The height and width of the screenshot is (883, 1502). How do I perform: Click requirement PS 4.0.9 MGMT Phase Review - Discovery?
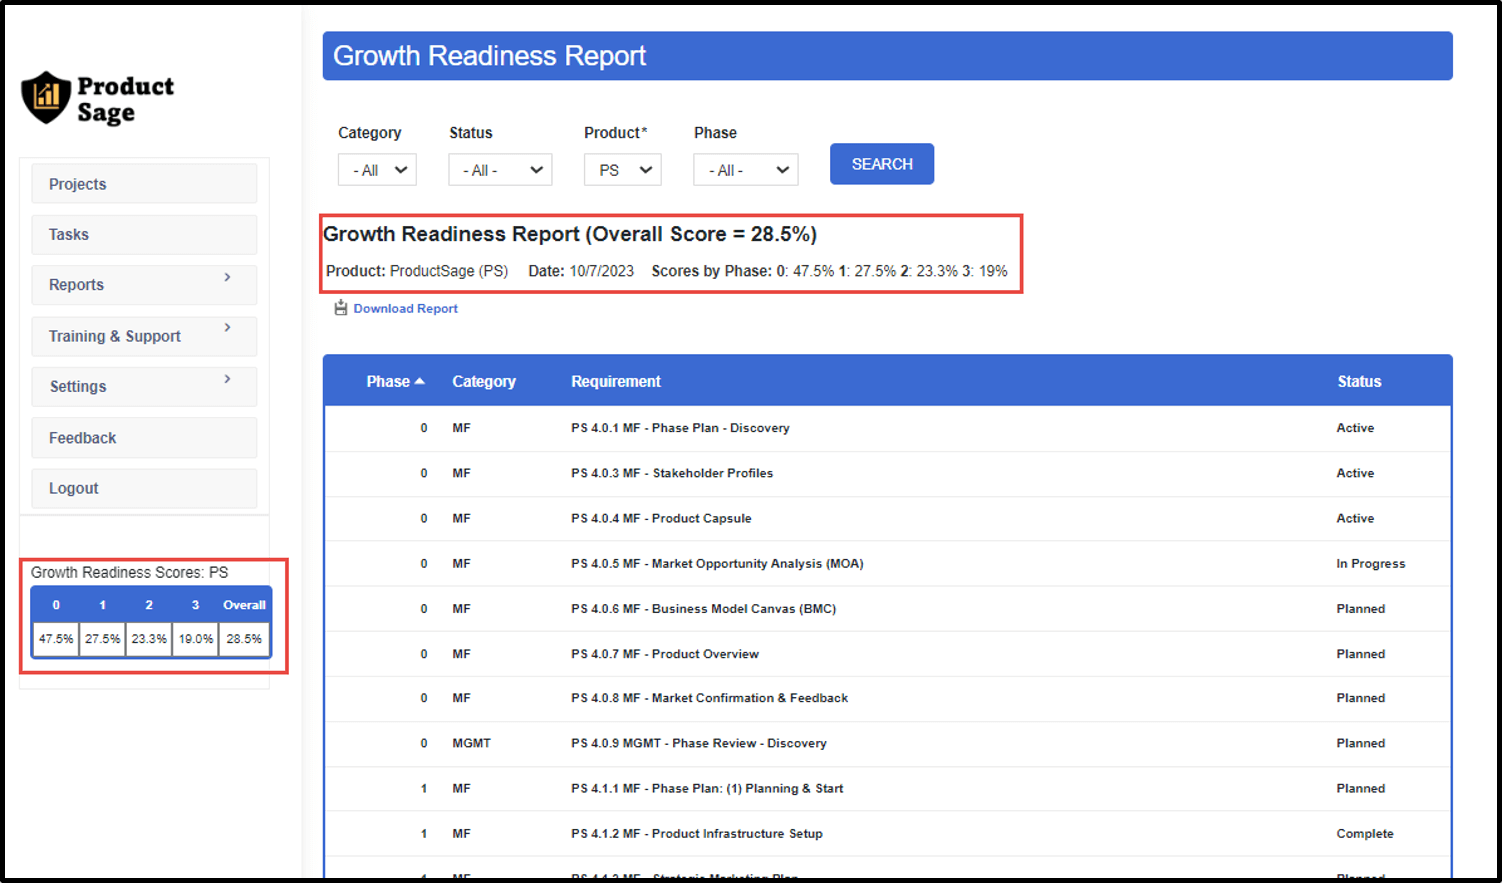[x=699, y=743]
